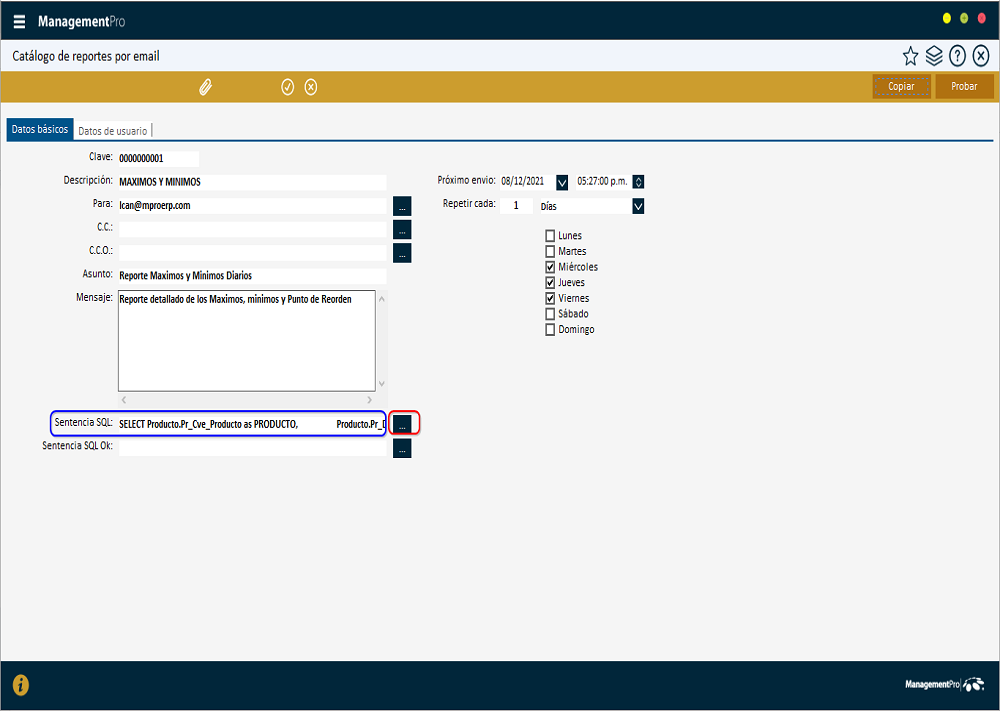Click the Asunto input field
The height and width of the screenshot is (711, 1000).
point(251,276)
